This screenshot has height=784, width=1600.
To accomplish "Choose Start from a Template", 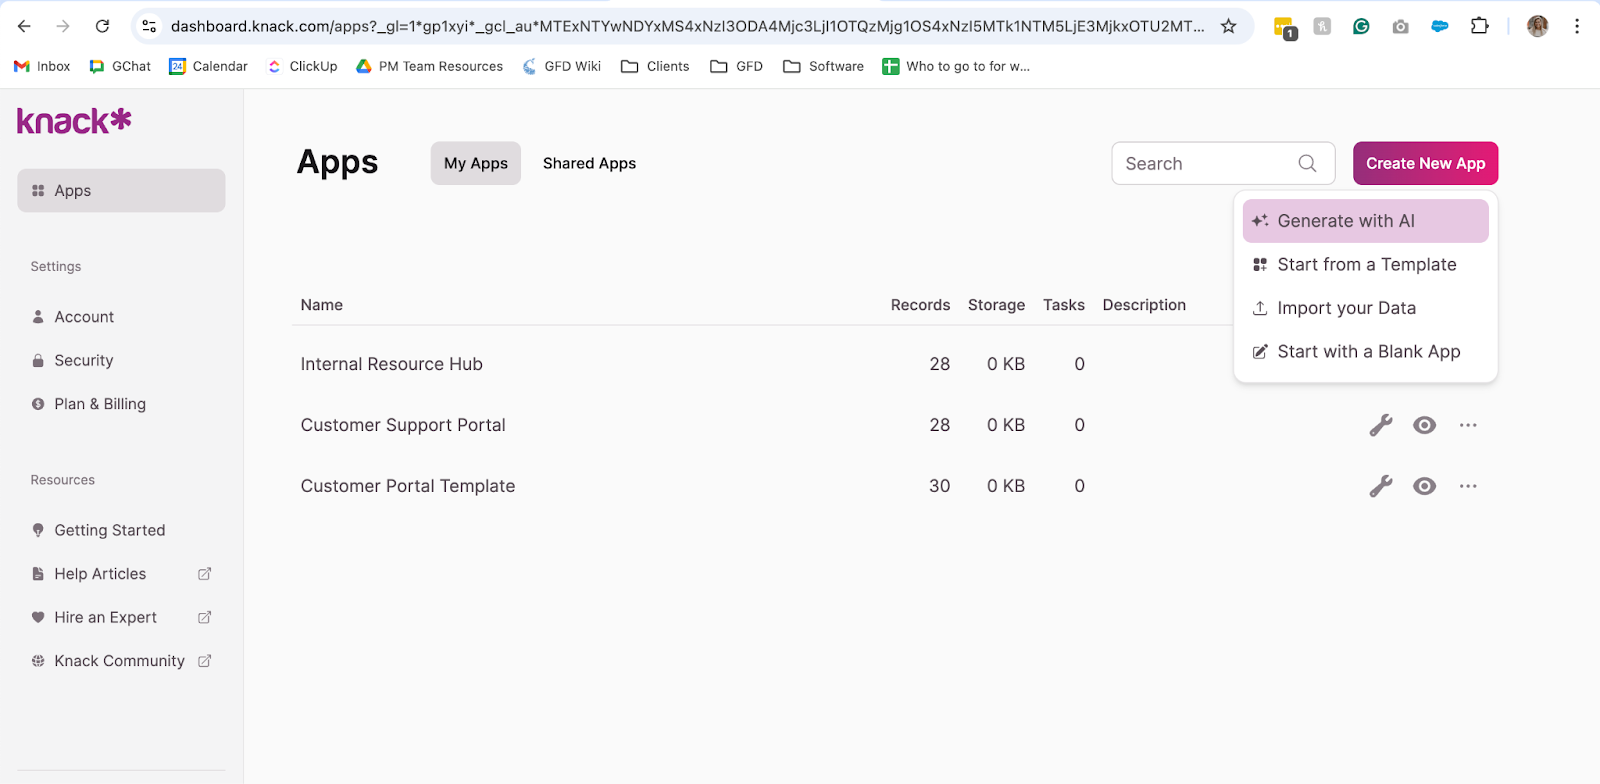I will click(x=1365, y=265).
